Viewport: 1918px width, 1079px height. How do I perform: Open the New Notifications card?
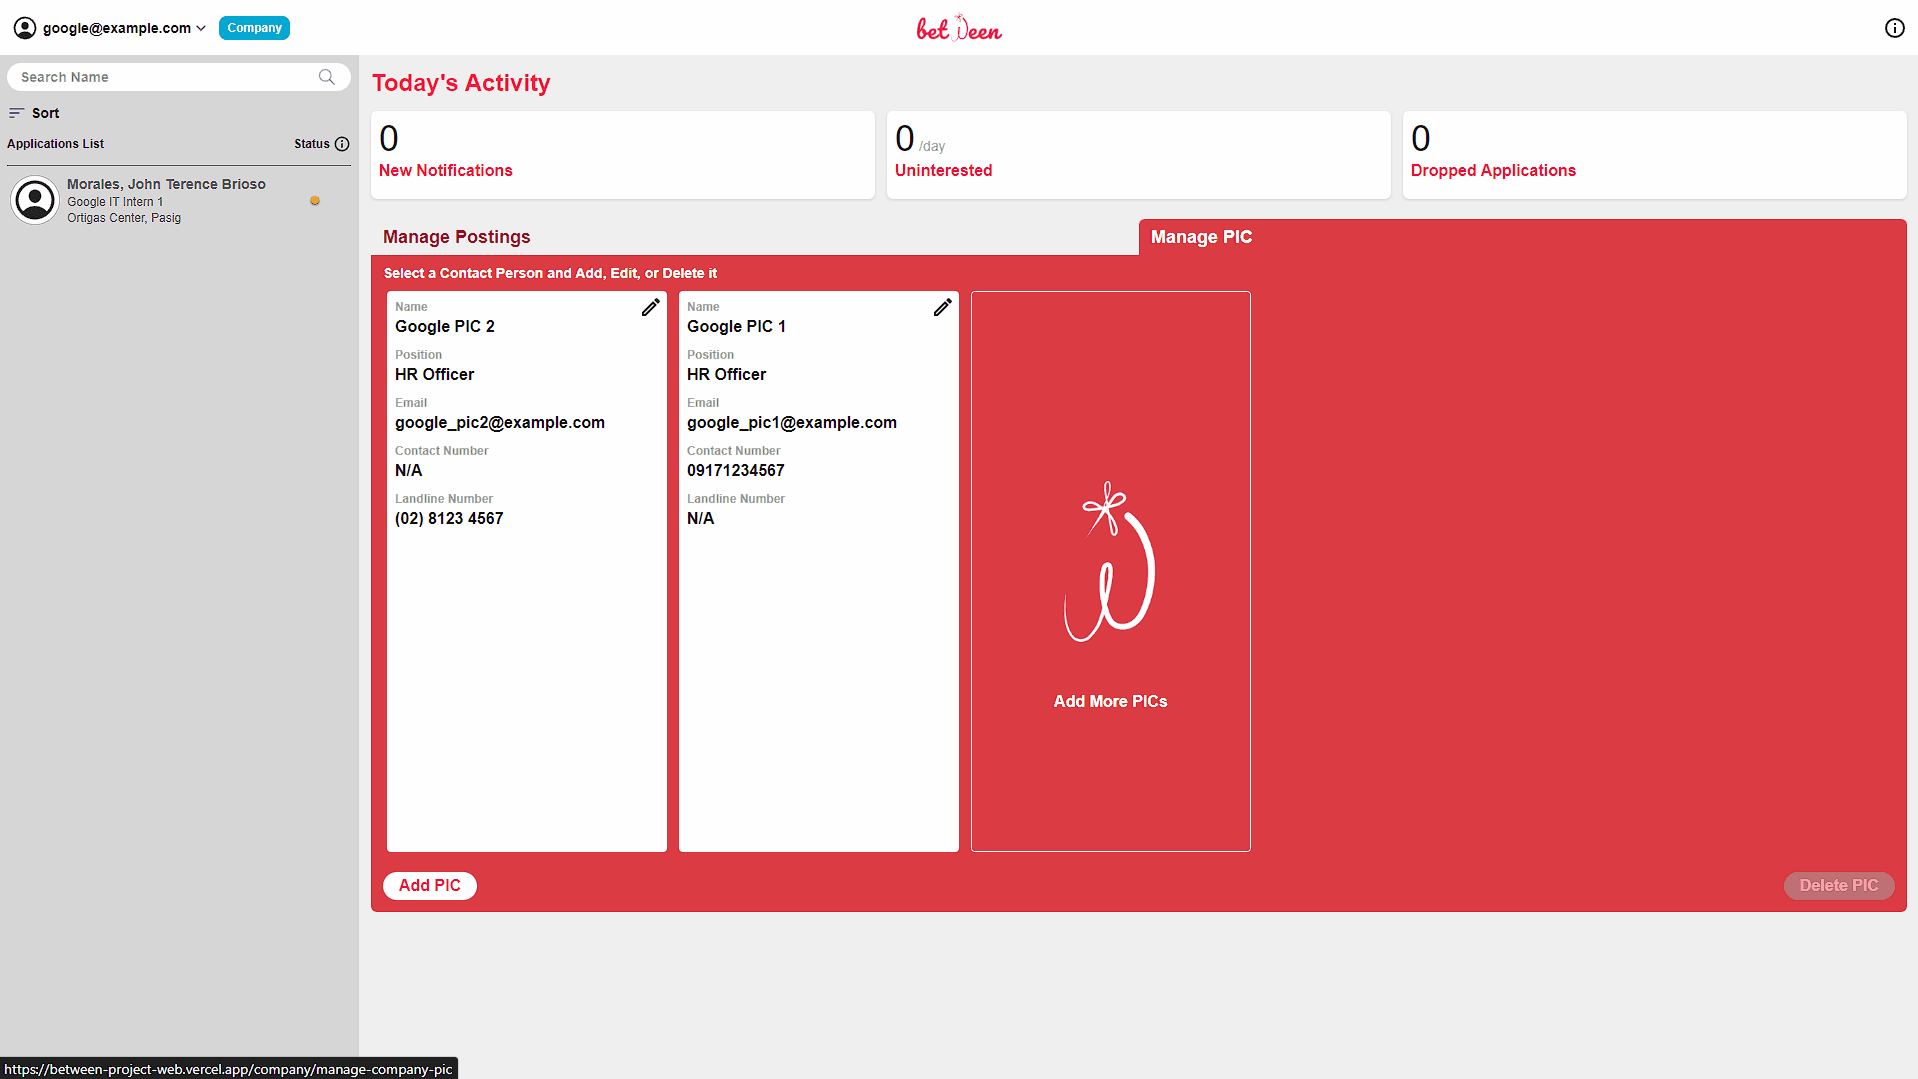point(622,155)
